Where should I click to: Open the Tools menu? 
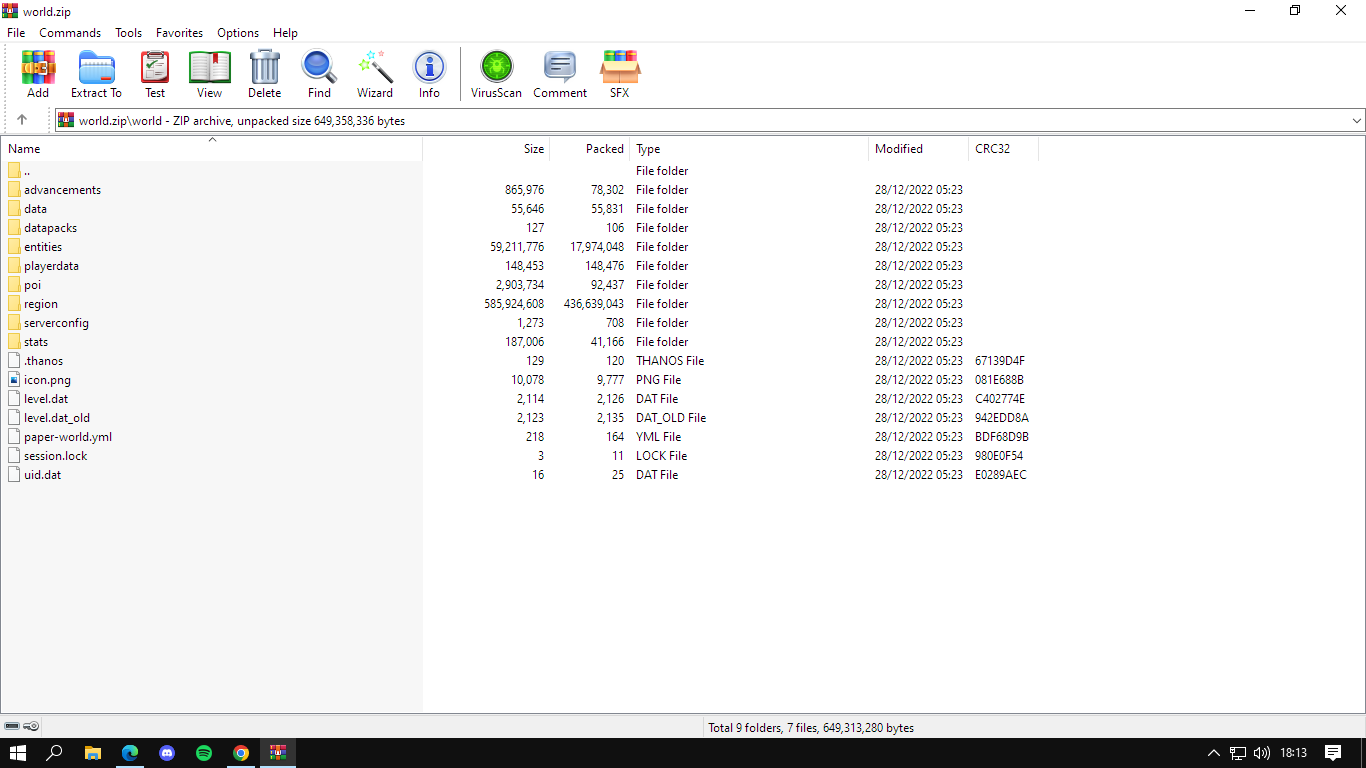[x=129, y=33]
